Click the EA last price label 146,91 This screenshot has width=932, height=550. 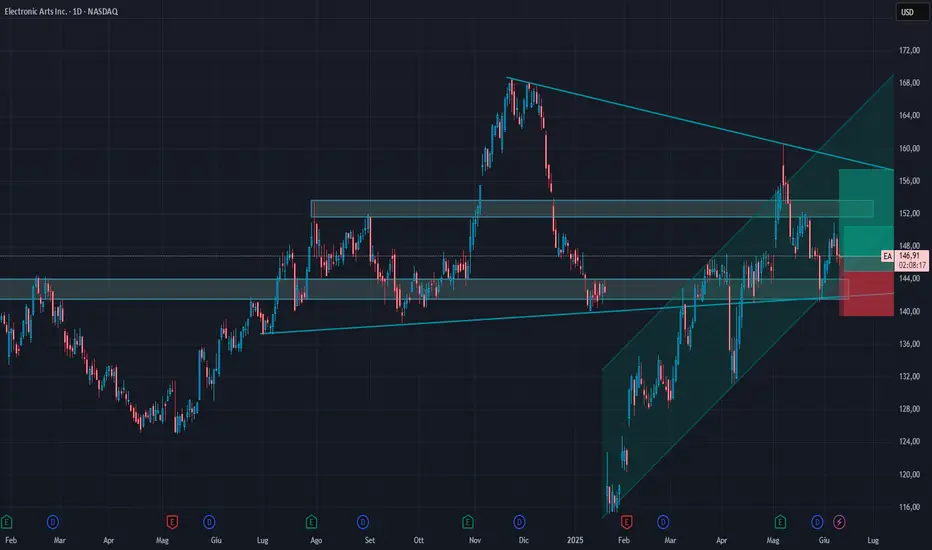(x=909, y=256)
